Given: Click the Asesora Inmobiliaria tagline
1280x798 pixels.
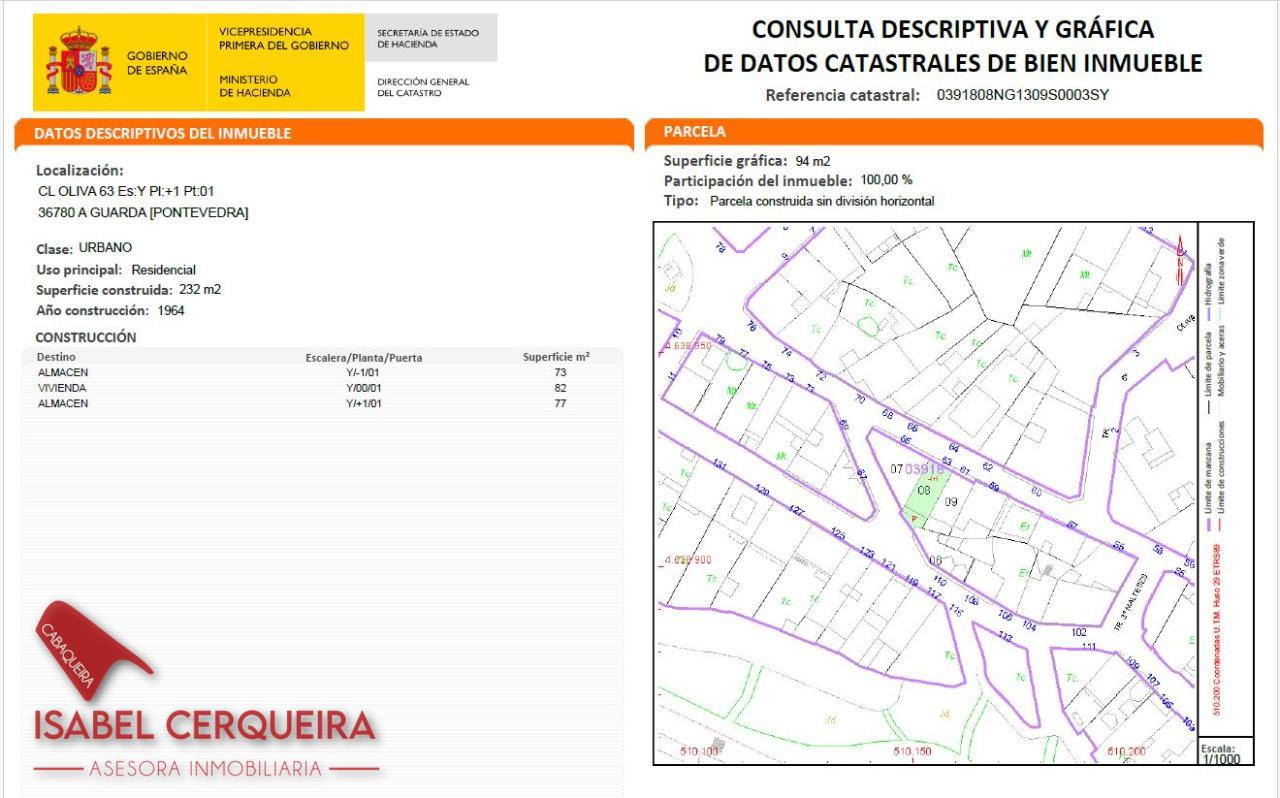Looking at the screenshot, I should [x=205, y=769].
